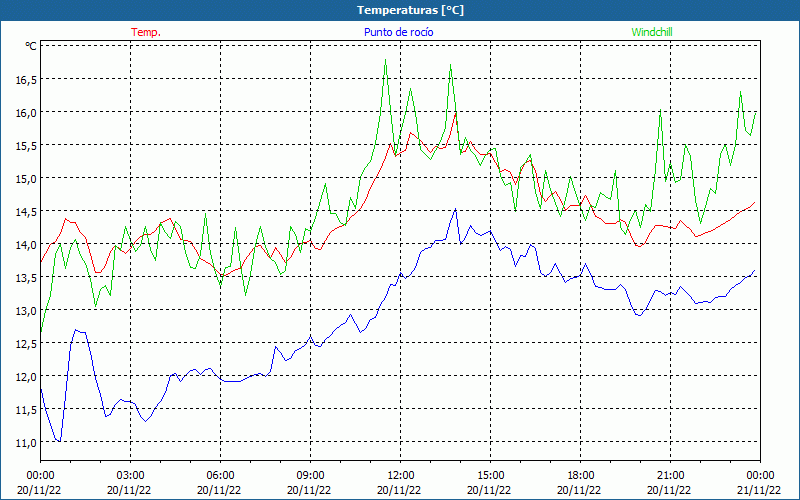The height and width of the screenshot is (500, 800).
Task: Select the red 'Temp.' legend label
Action: pyautogui.click(x=146, y=32)
